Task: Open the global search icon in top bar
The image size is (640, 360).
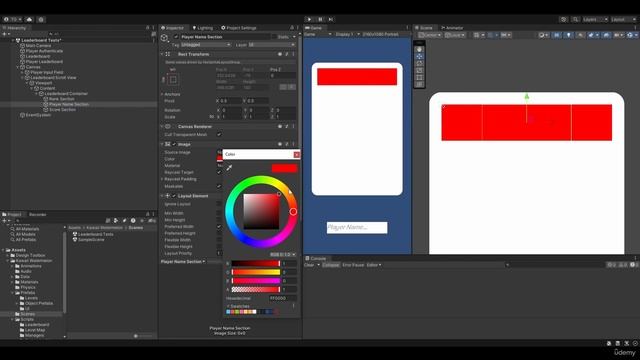Action: (575, 19)
